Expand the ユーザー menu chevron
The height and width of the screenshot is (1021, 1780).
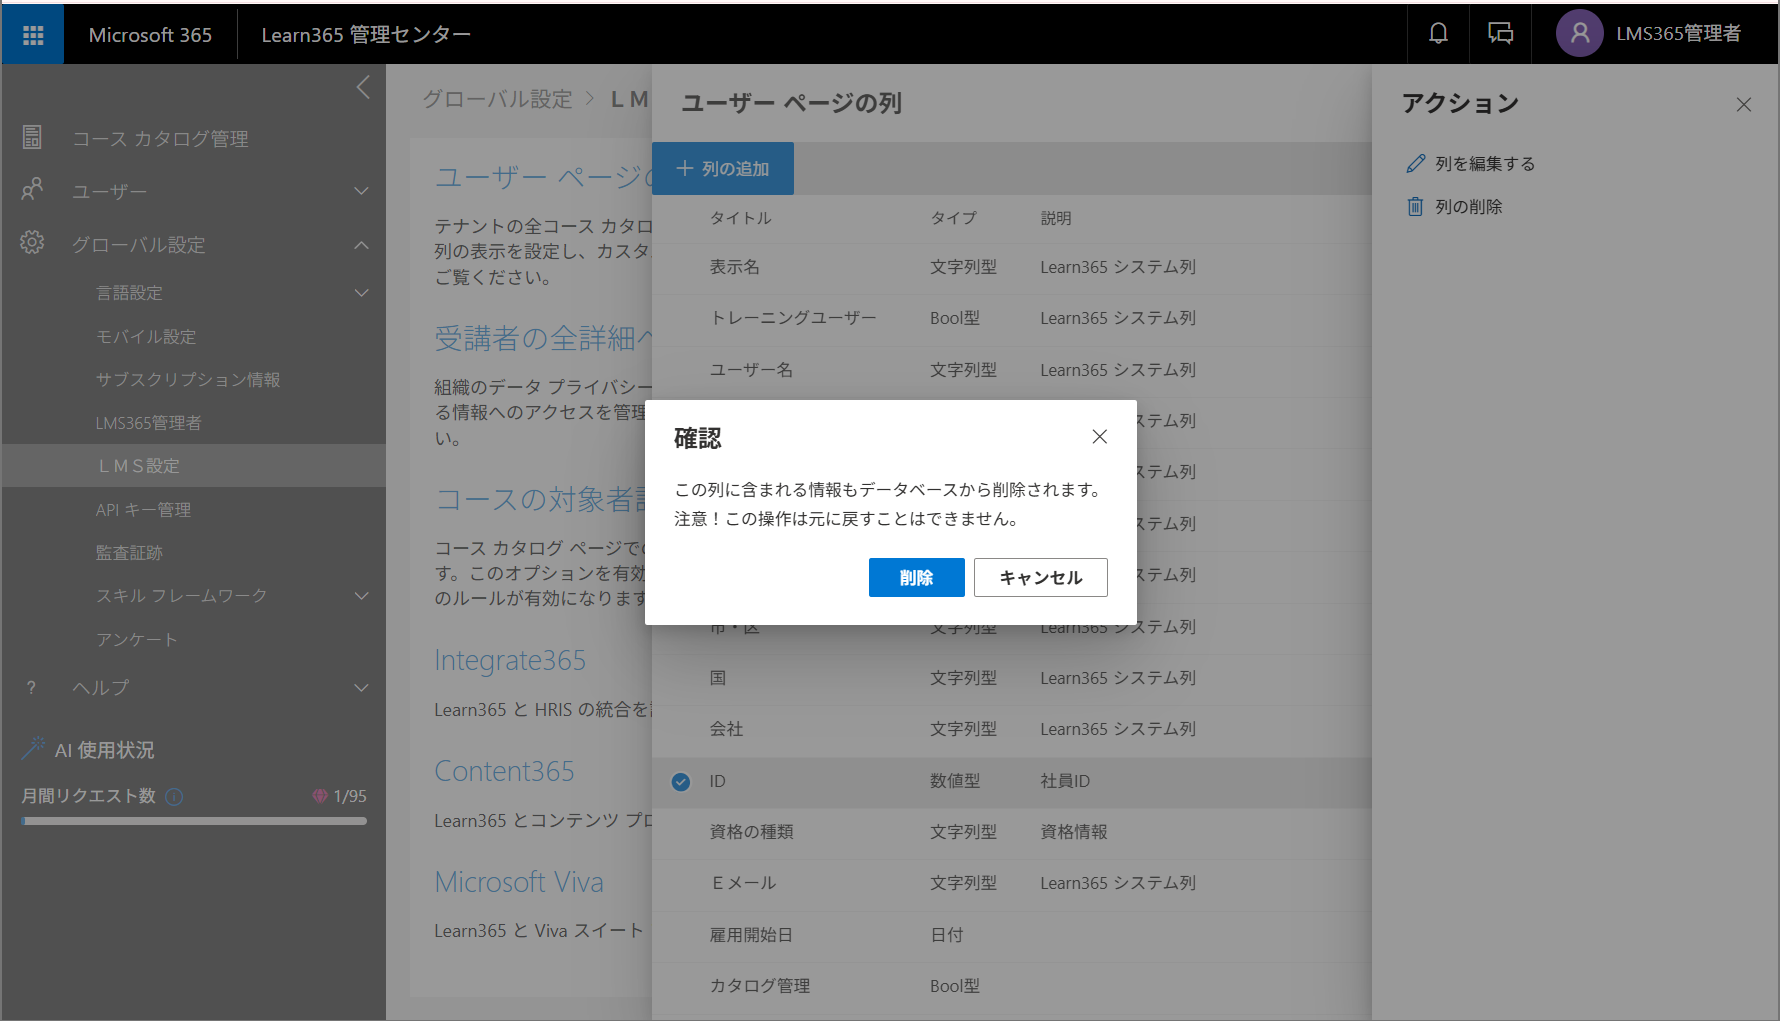point(362,191)
